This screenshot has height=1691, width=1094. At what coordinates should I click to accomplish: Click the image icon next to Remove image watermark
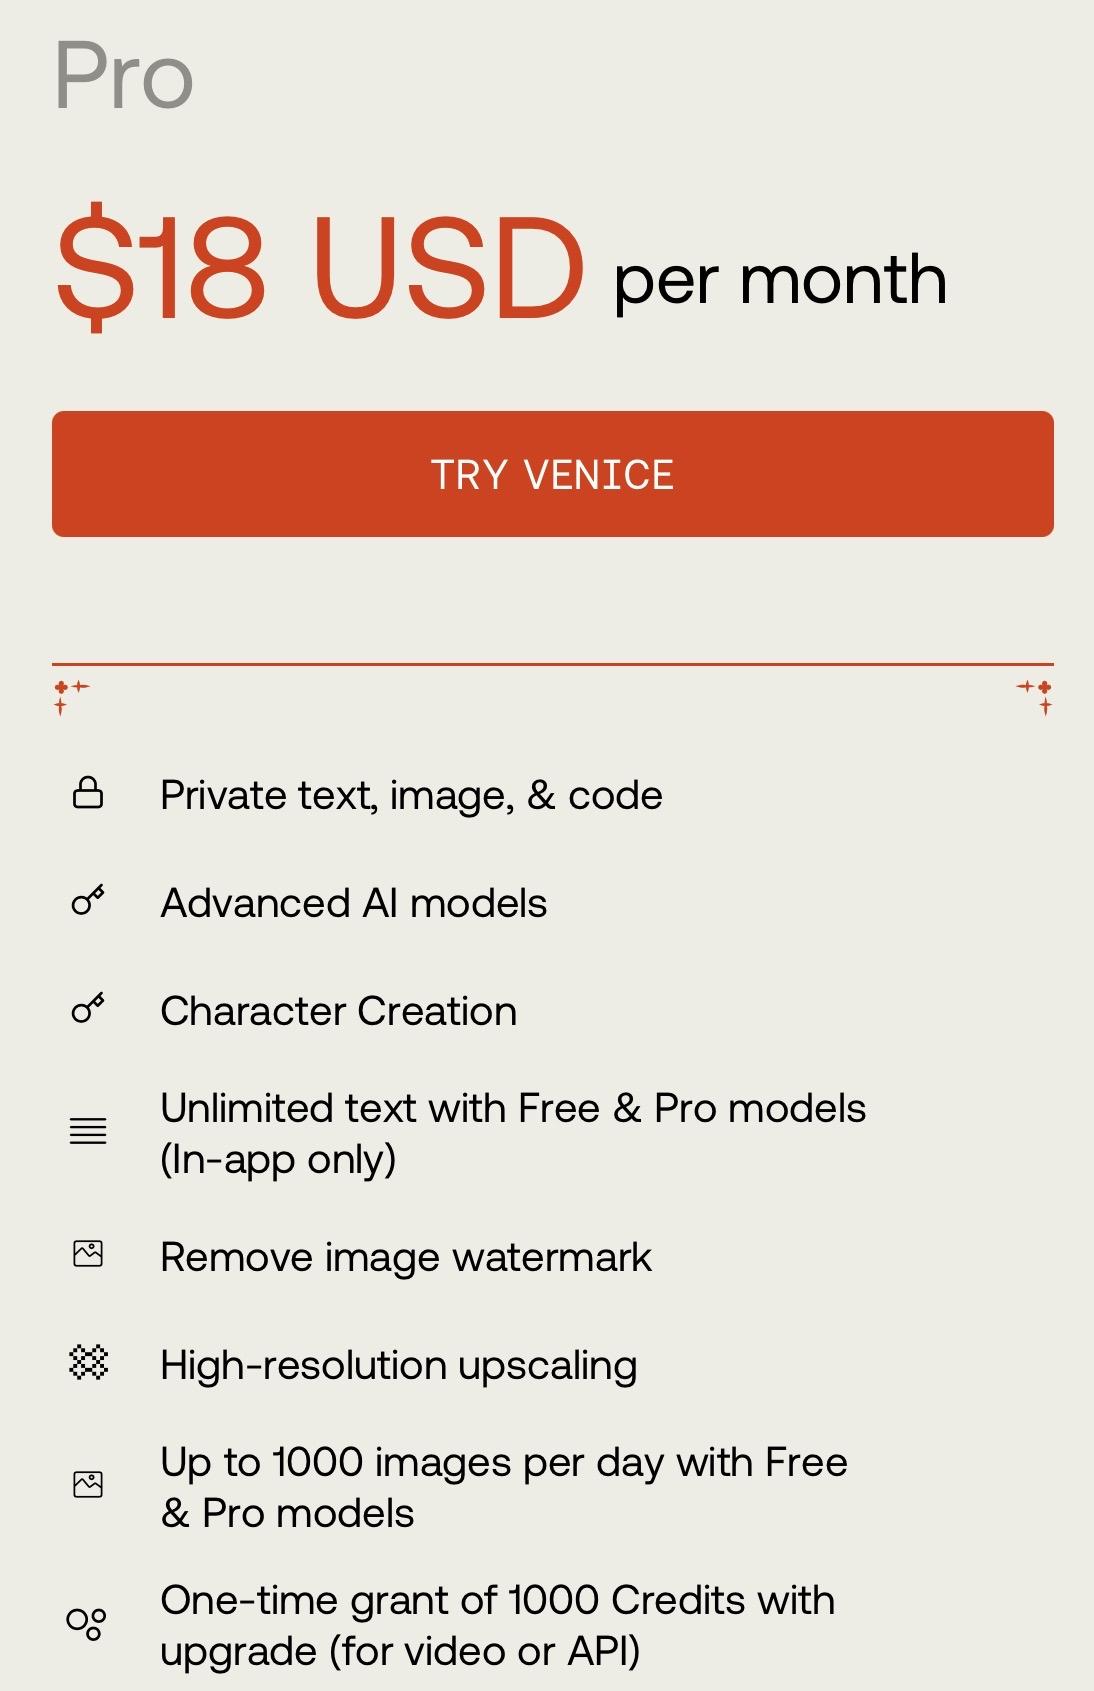pyautogui.click(x=88, y=1254)
